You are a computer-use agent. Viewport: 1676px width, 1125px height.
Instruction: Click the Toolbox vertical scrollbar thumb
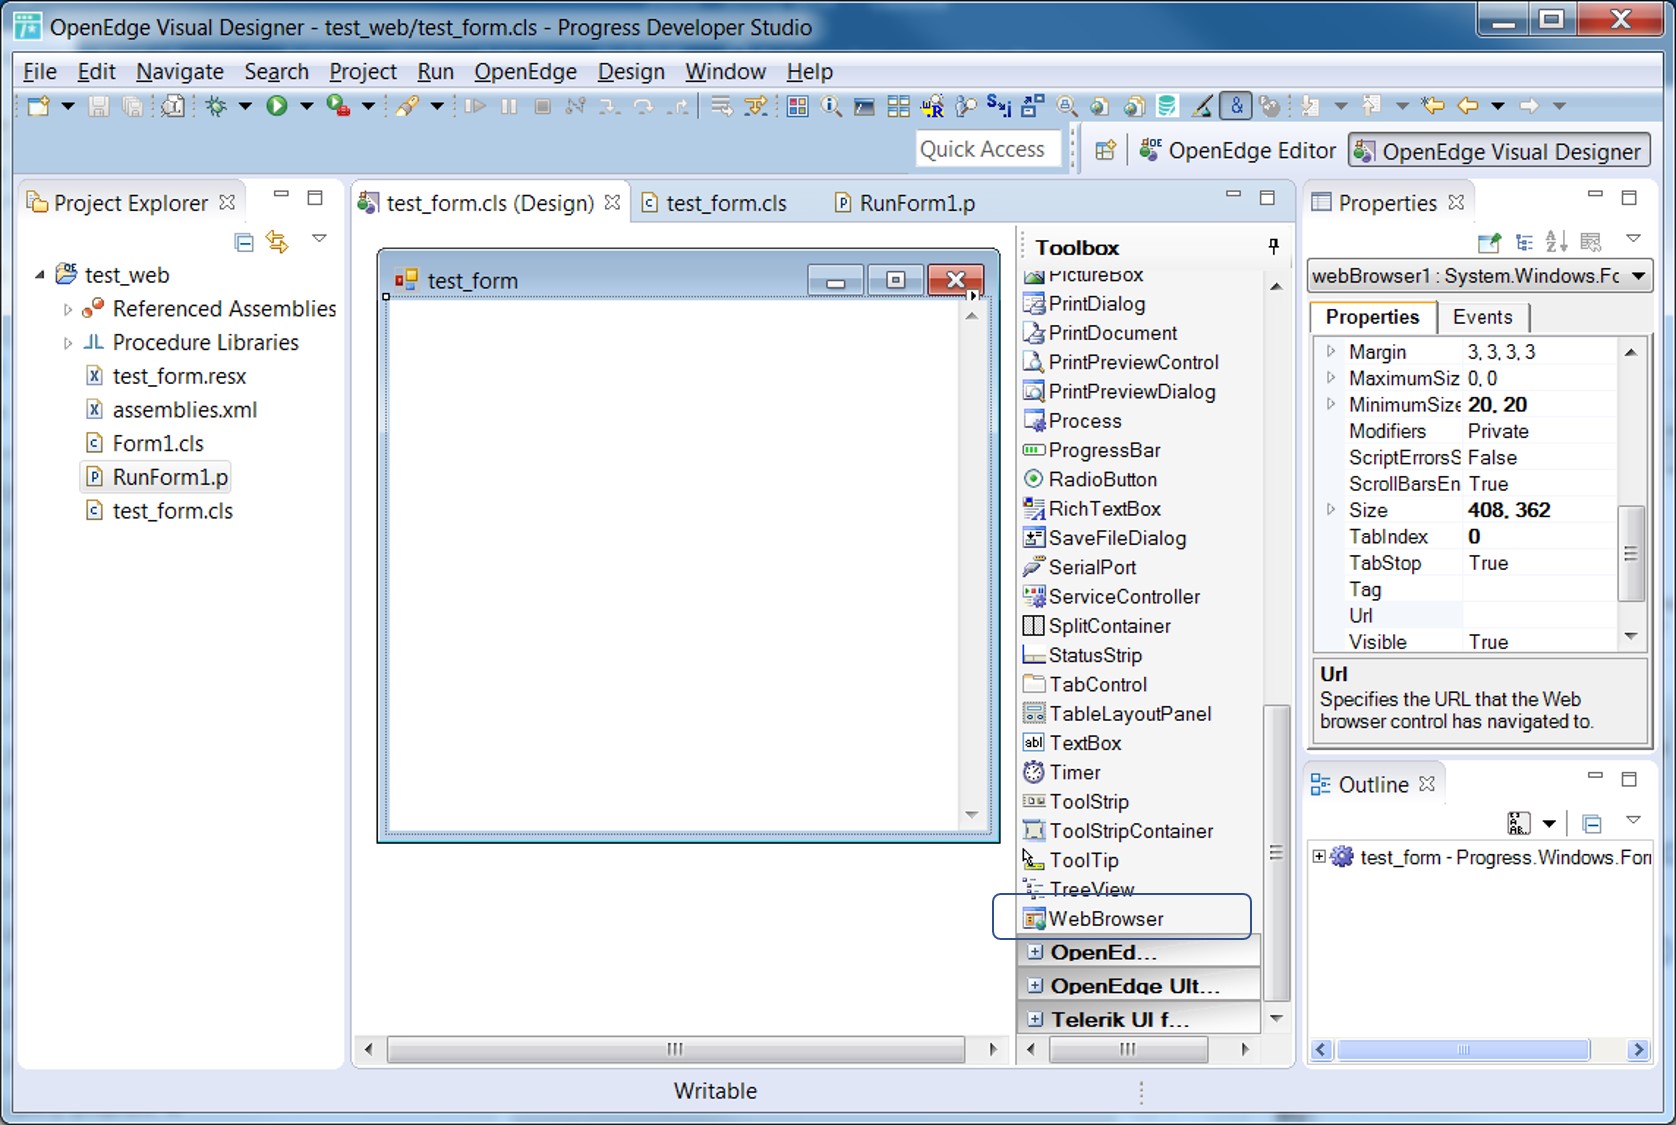tap(1275, 851)
